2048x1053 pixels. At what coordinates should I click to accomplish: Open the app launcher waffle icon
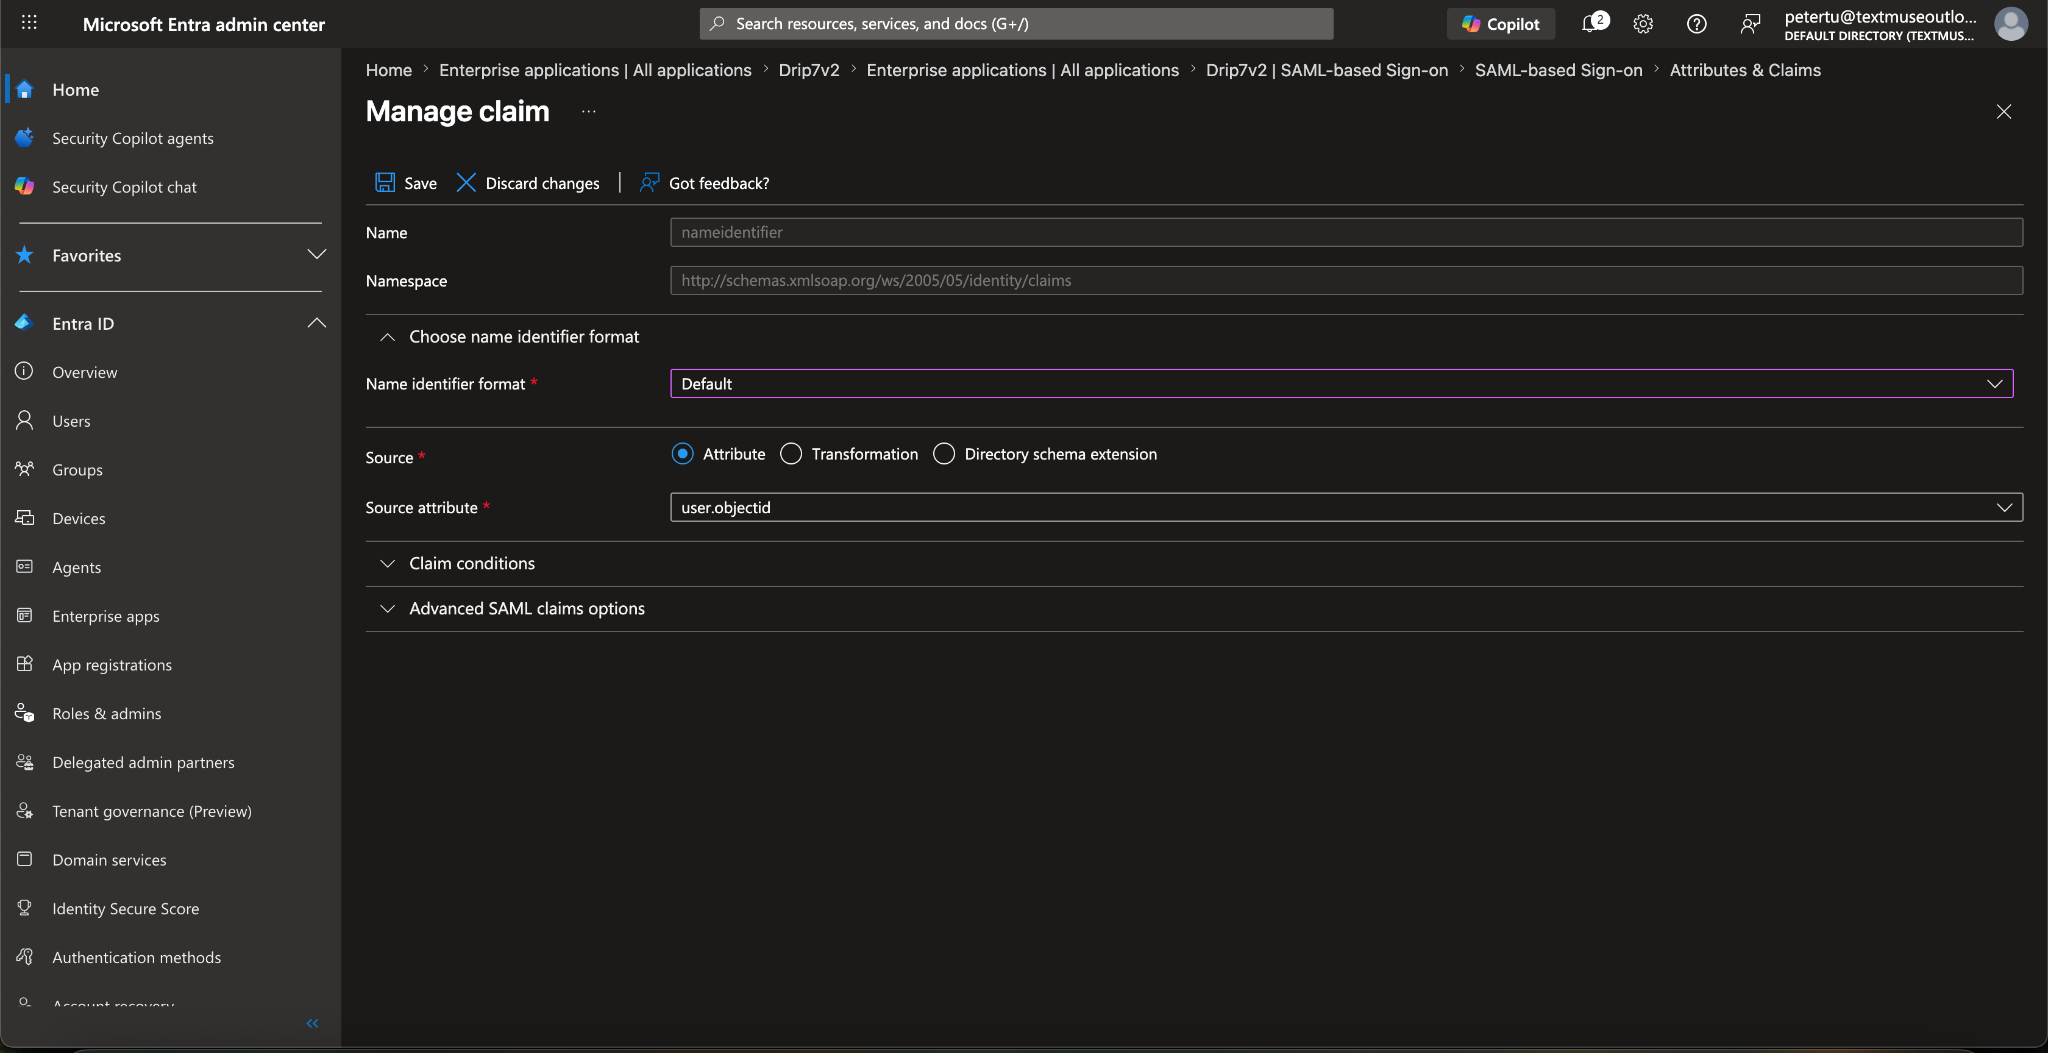coord(29,23)
